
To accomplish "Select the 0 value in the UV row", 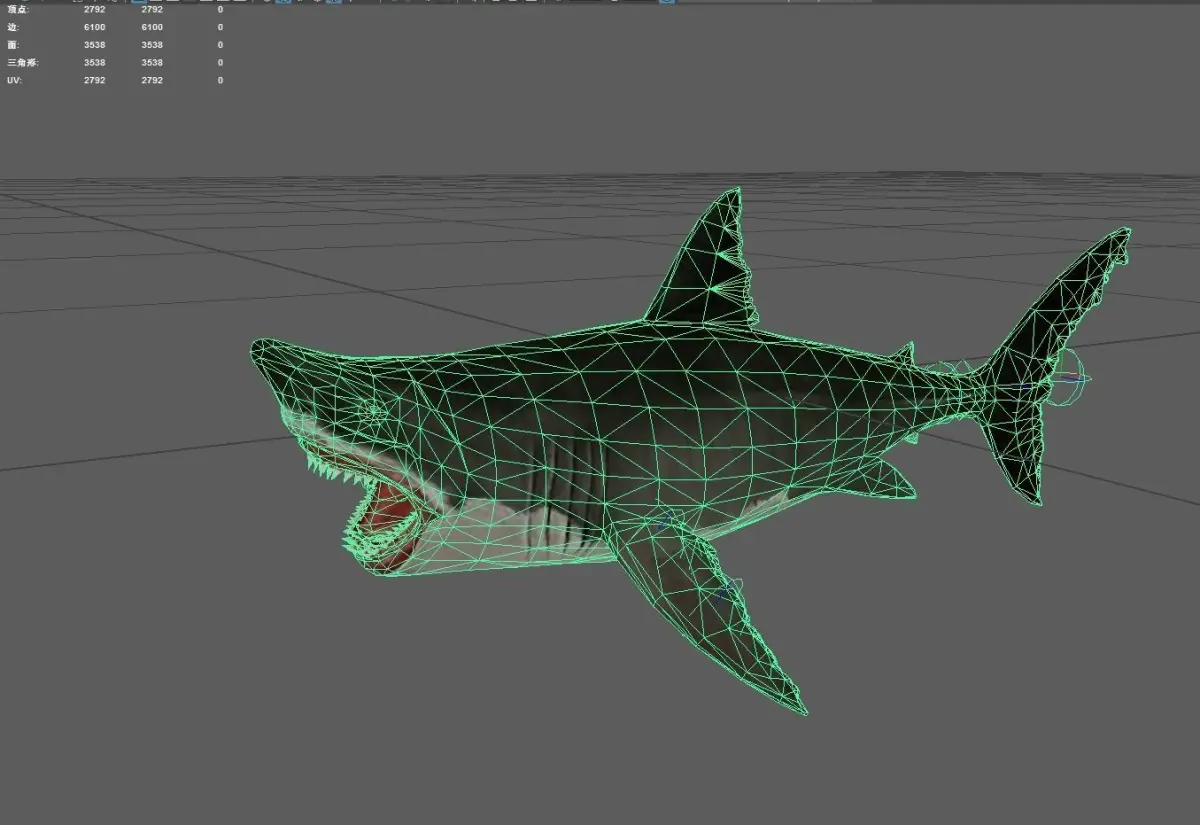I will [x=220, y=80].
